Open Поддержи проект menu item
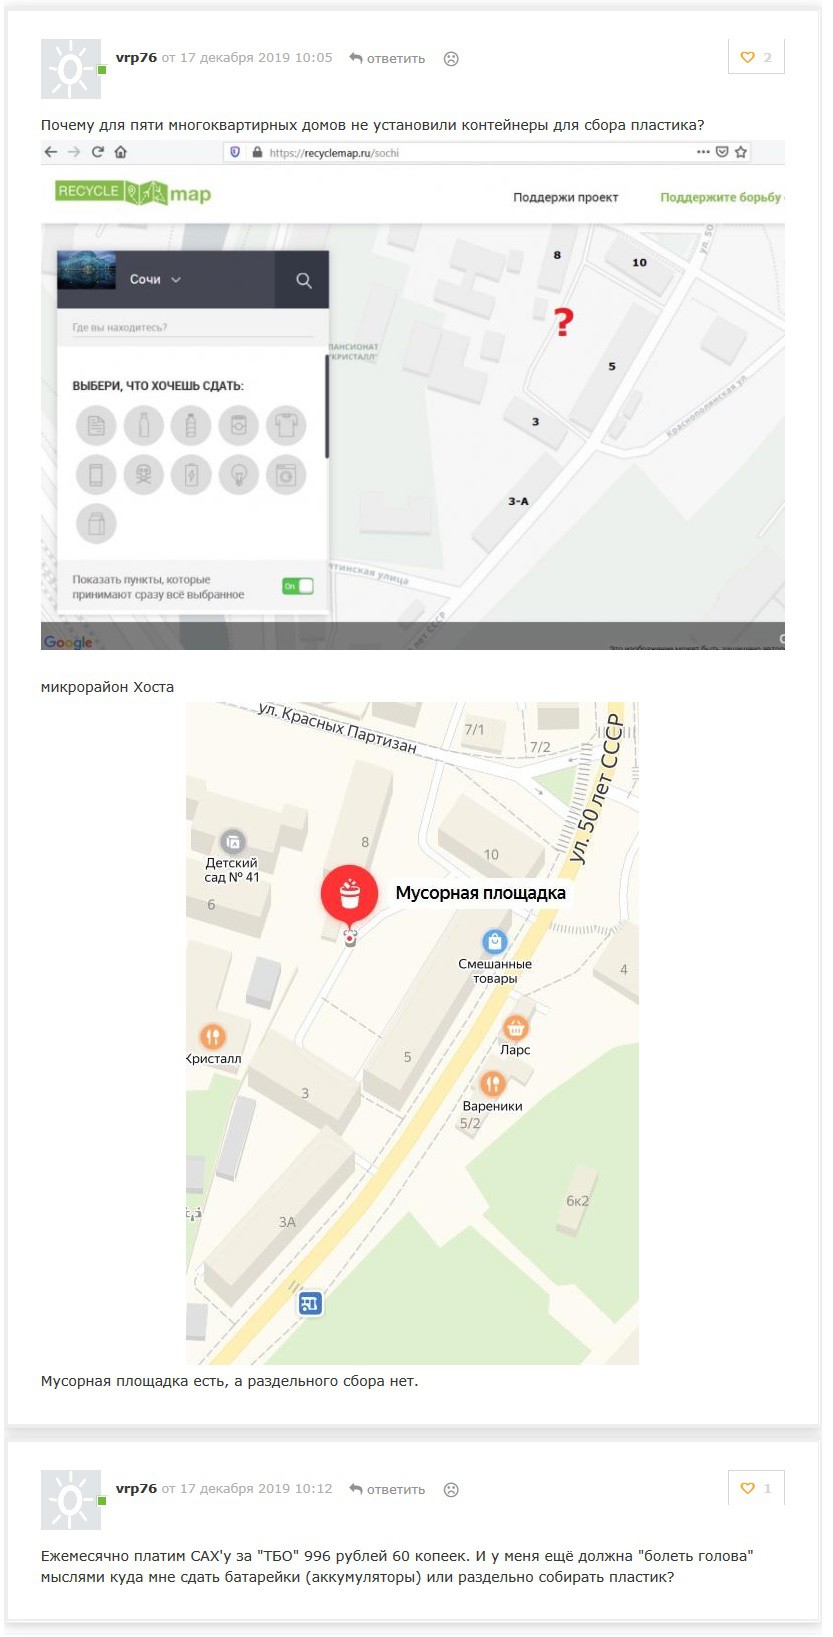The image size is (833, 1637). [565, 197]
